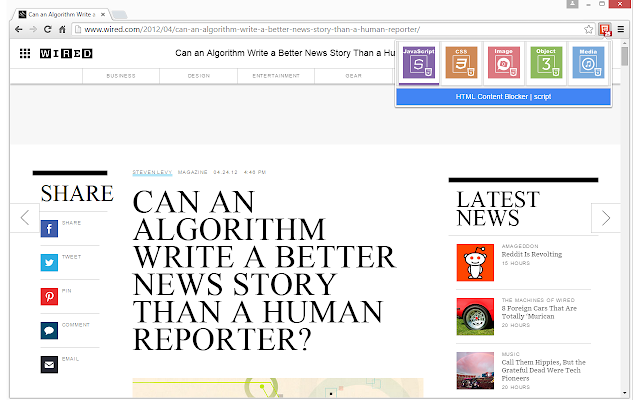This screenshot has width=640, height=400.
Task: Click the Grateful Dead story thumbnail
Action: [475, 370]
